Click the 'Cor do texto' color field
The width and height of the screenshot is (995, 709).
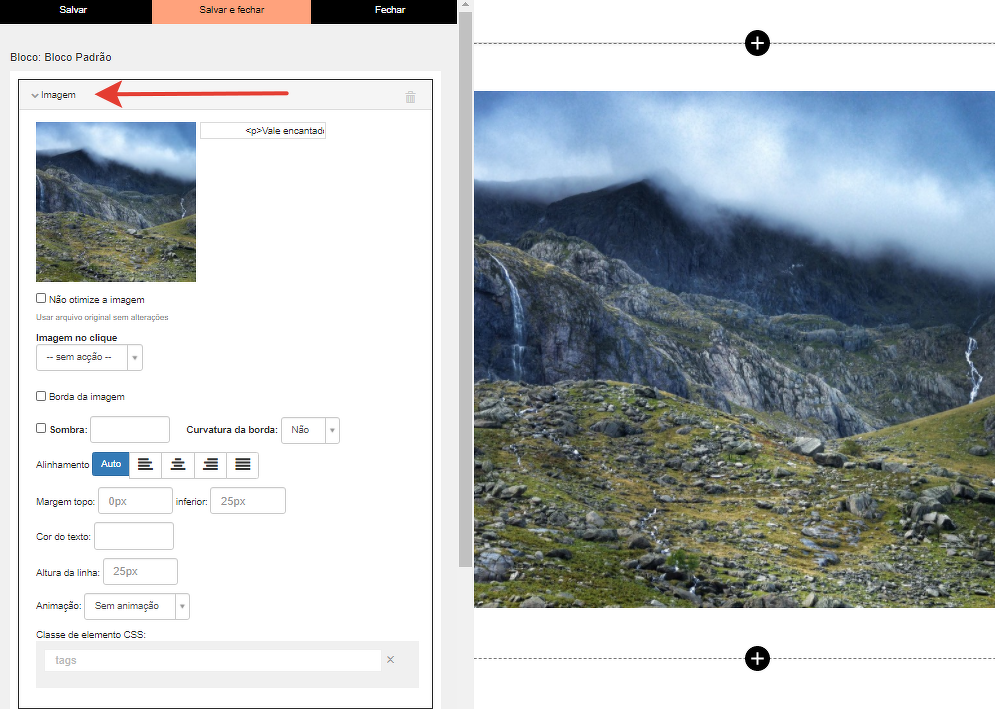[x=134, y=536]
